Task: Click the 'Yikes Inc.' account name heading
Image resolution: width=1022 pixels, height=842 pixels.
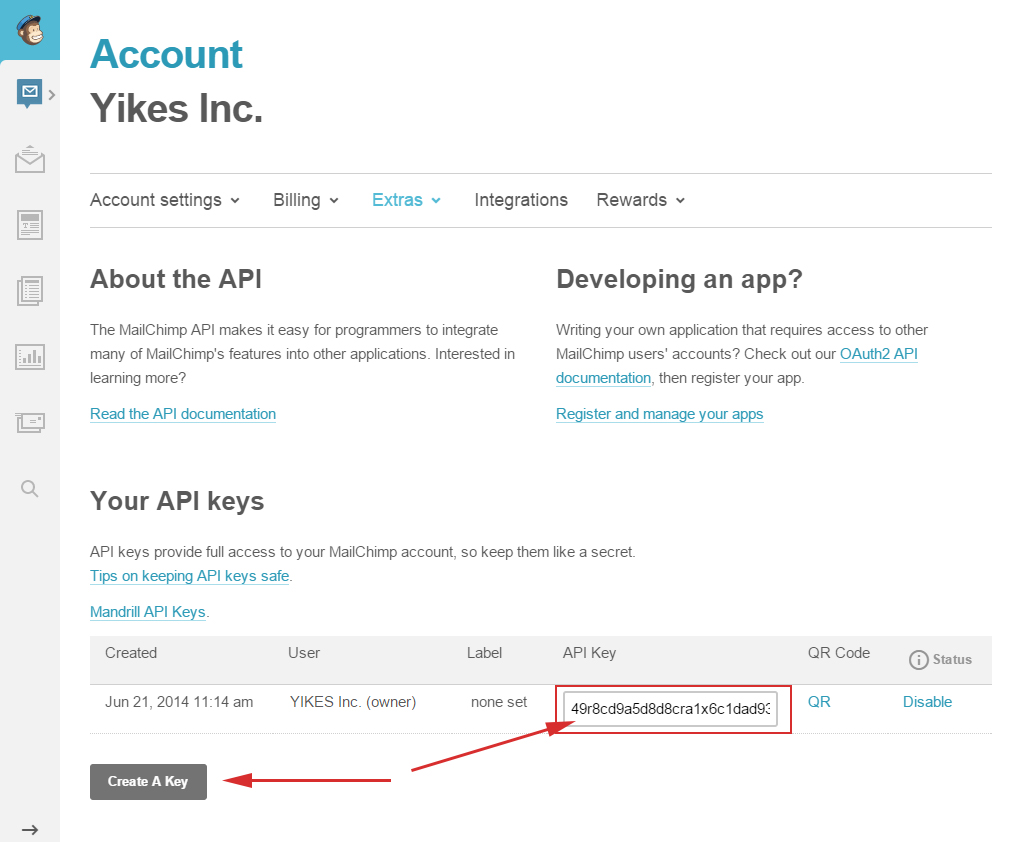Action: pos(177,108)
